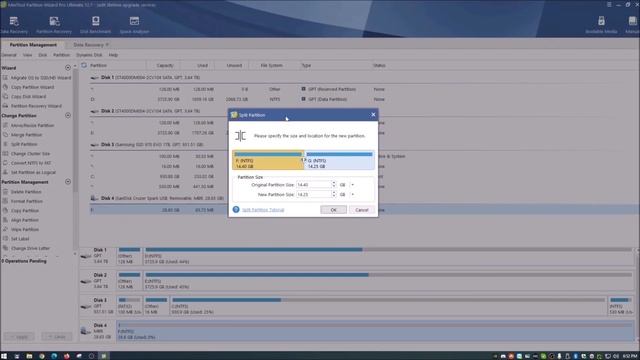Click the Migrate OS to SSD/HD Wizard icon
This screenshot has width=640, height=360.
tap(5, 78)
